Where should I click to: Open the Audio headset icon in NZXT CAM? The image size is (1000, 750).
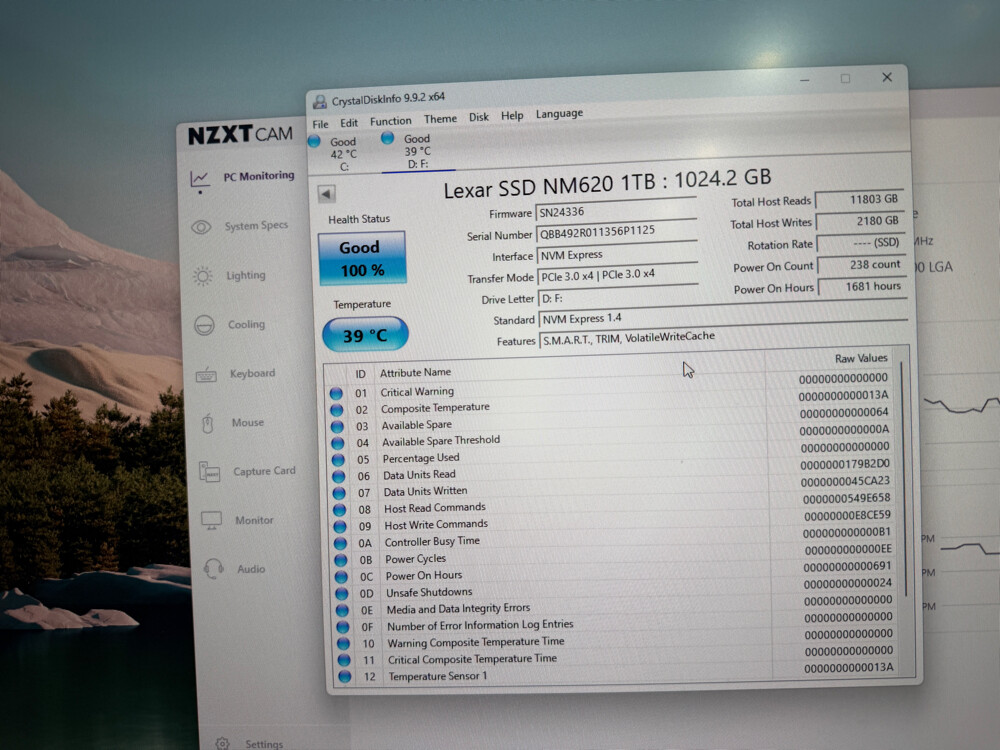[214, 569]
